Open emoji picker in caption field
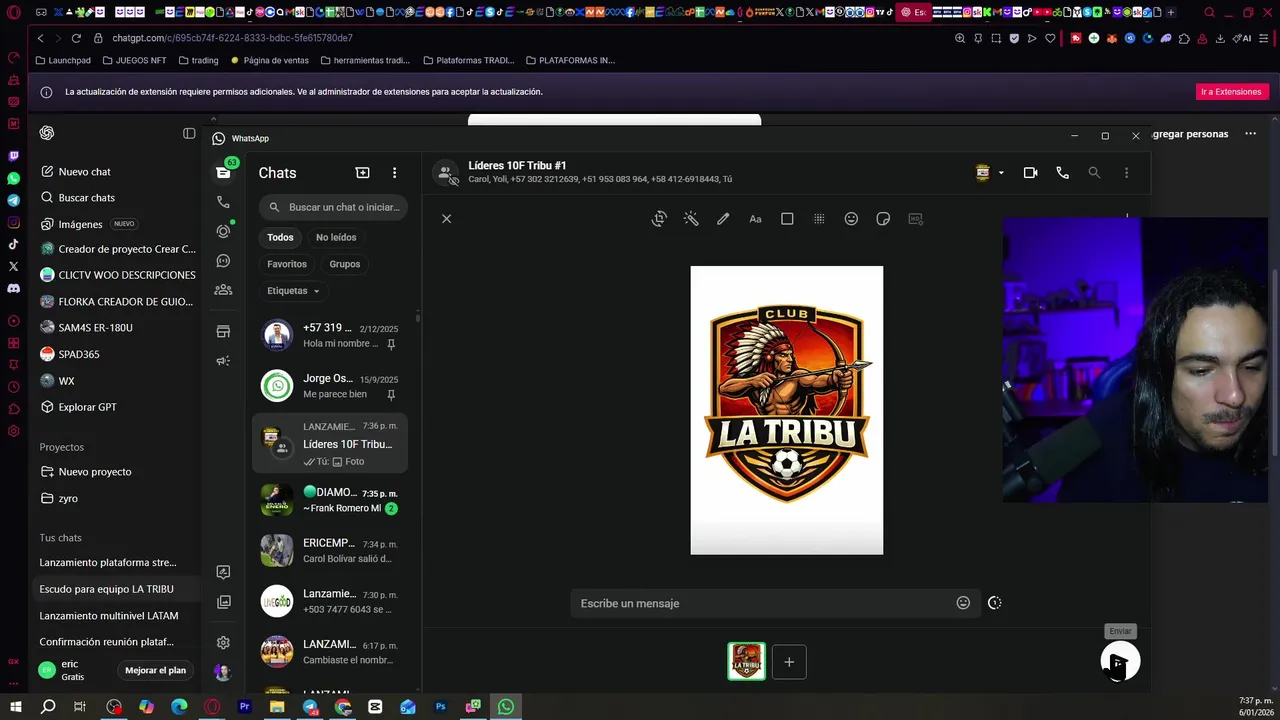1280x720 pixels. click(x=963, y=603)
